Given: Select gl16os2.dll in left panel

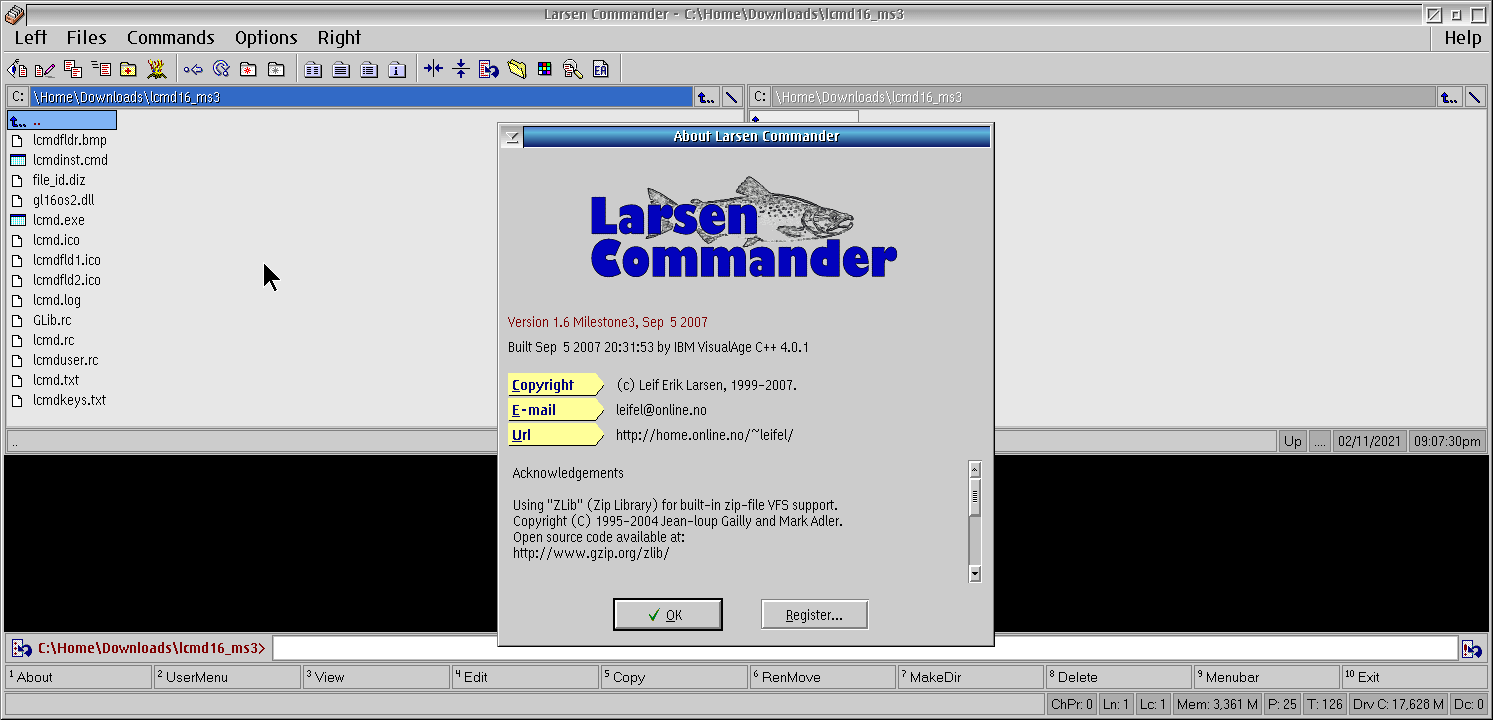Looking at the screenshot, I should (x=63, y=200).
